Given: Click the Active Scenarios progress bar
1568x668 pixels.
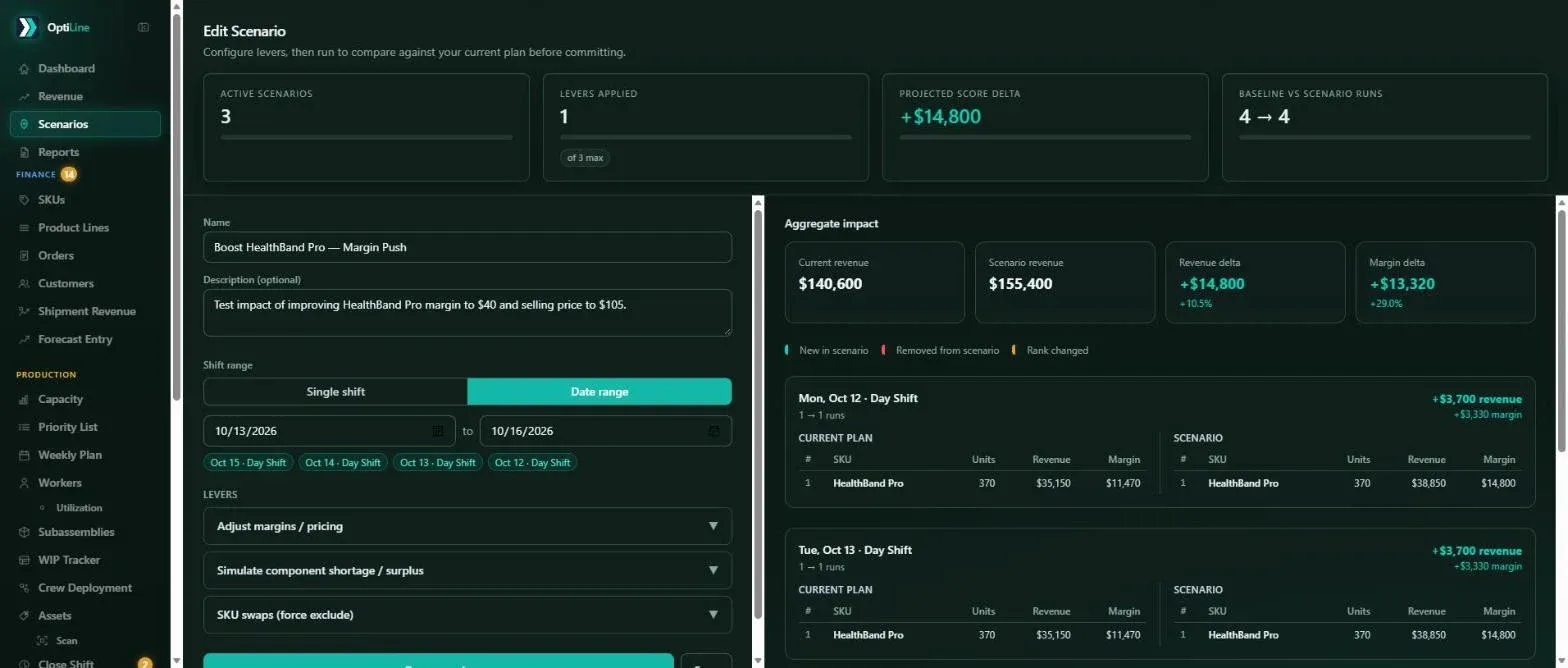Looking at the screenshot, I should [366, 137].
